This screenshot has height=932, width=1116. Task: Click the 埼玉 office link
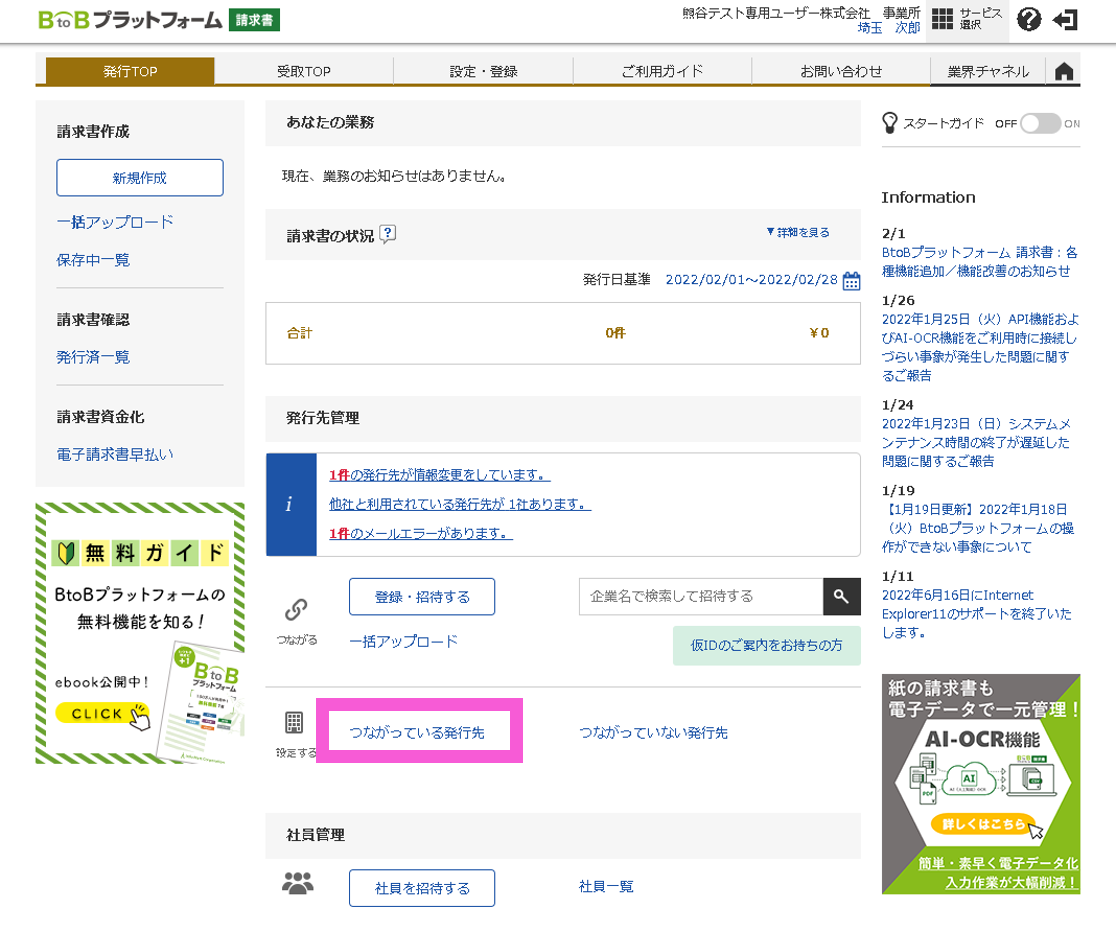tap(870, 28)
